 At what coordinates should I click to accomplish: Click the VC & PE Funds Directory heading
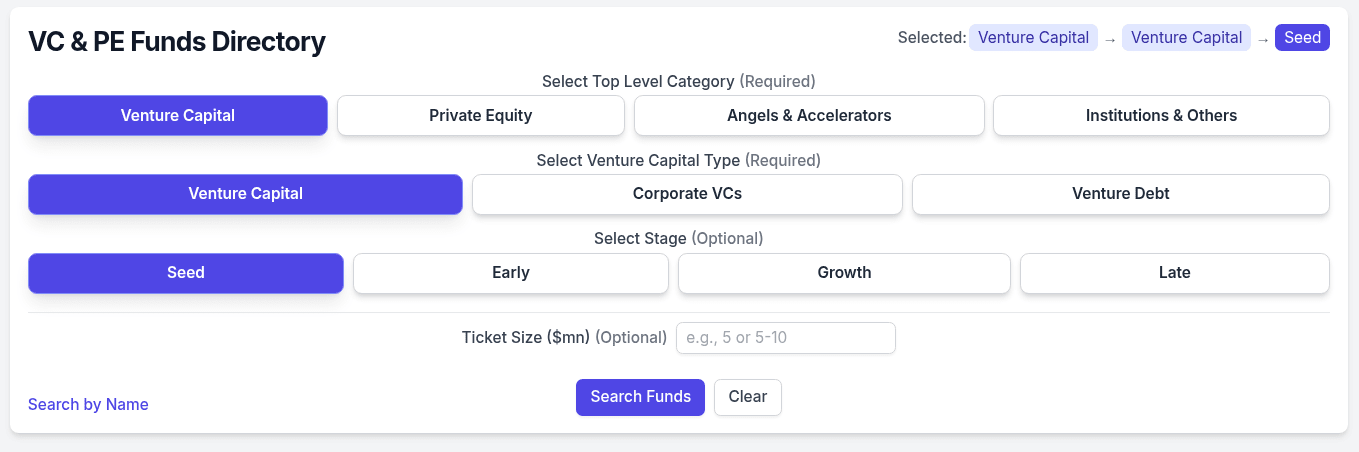177,42
